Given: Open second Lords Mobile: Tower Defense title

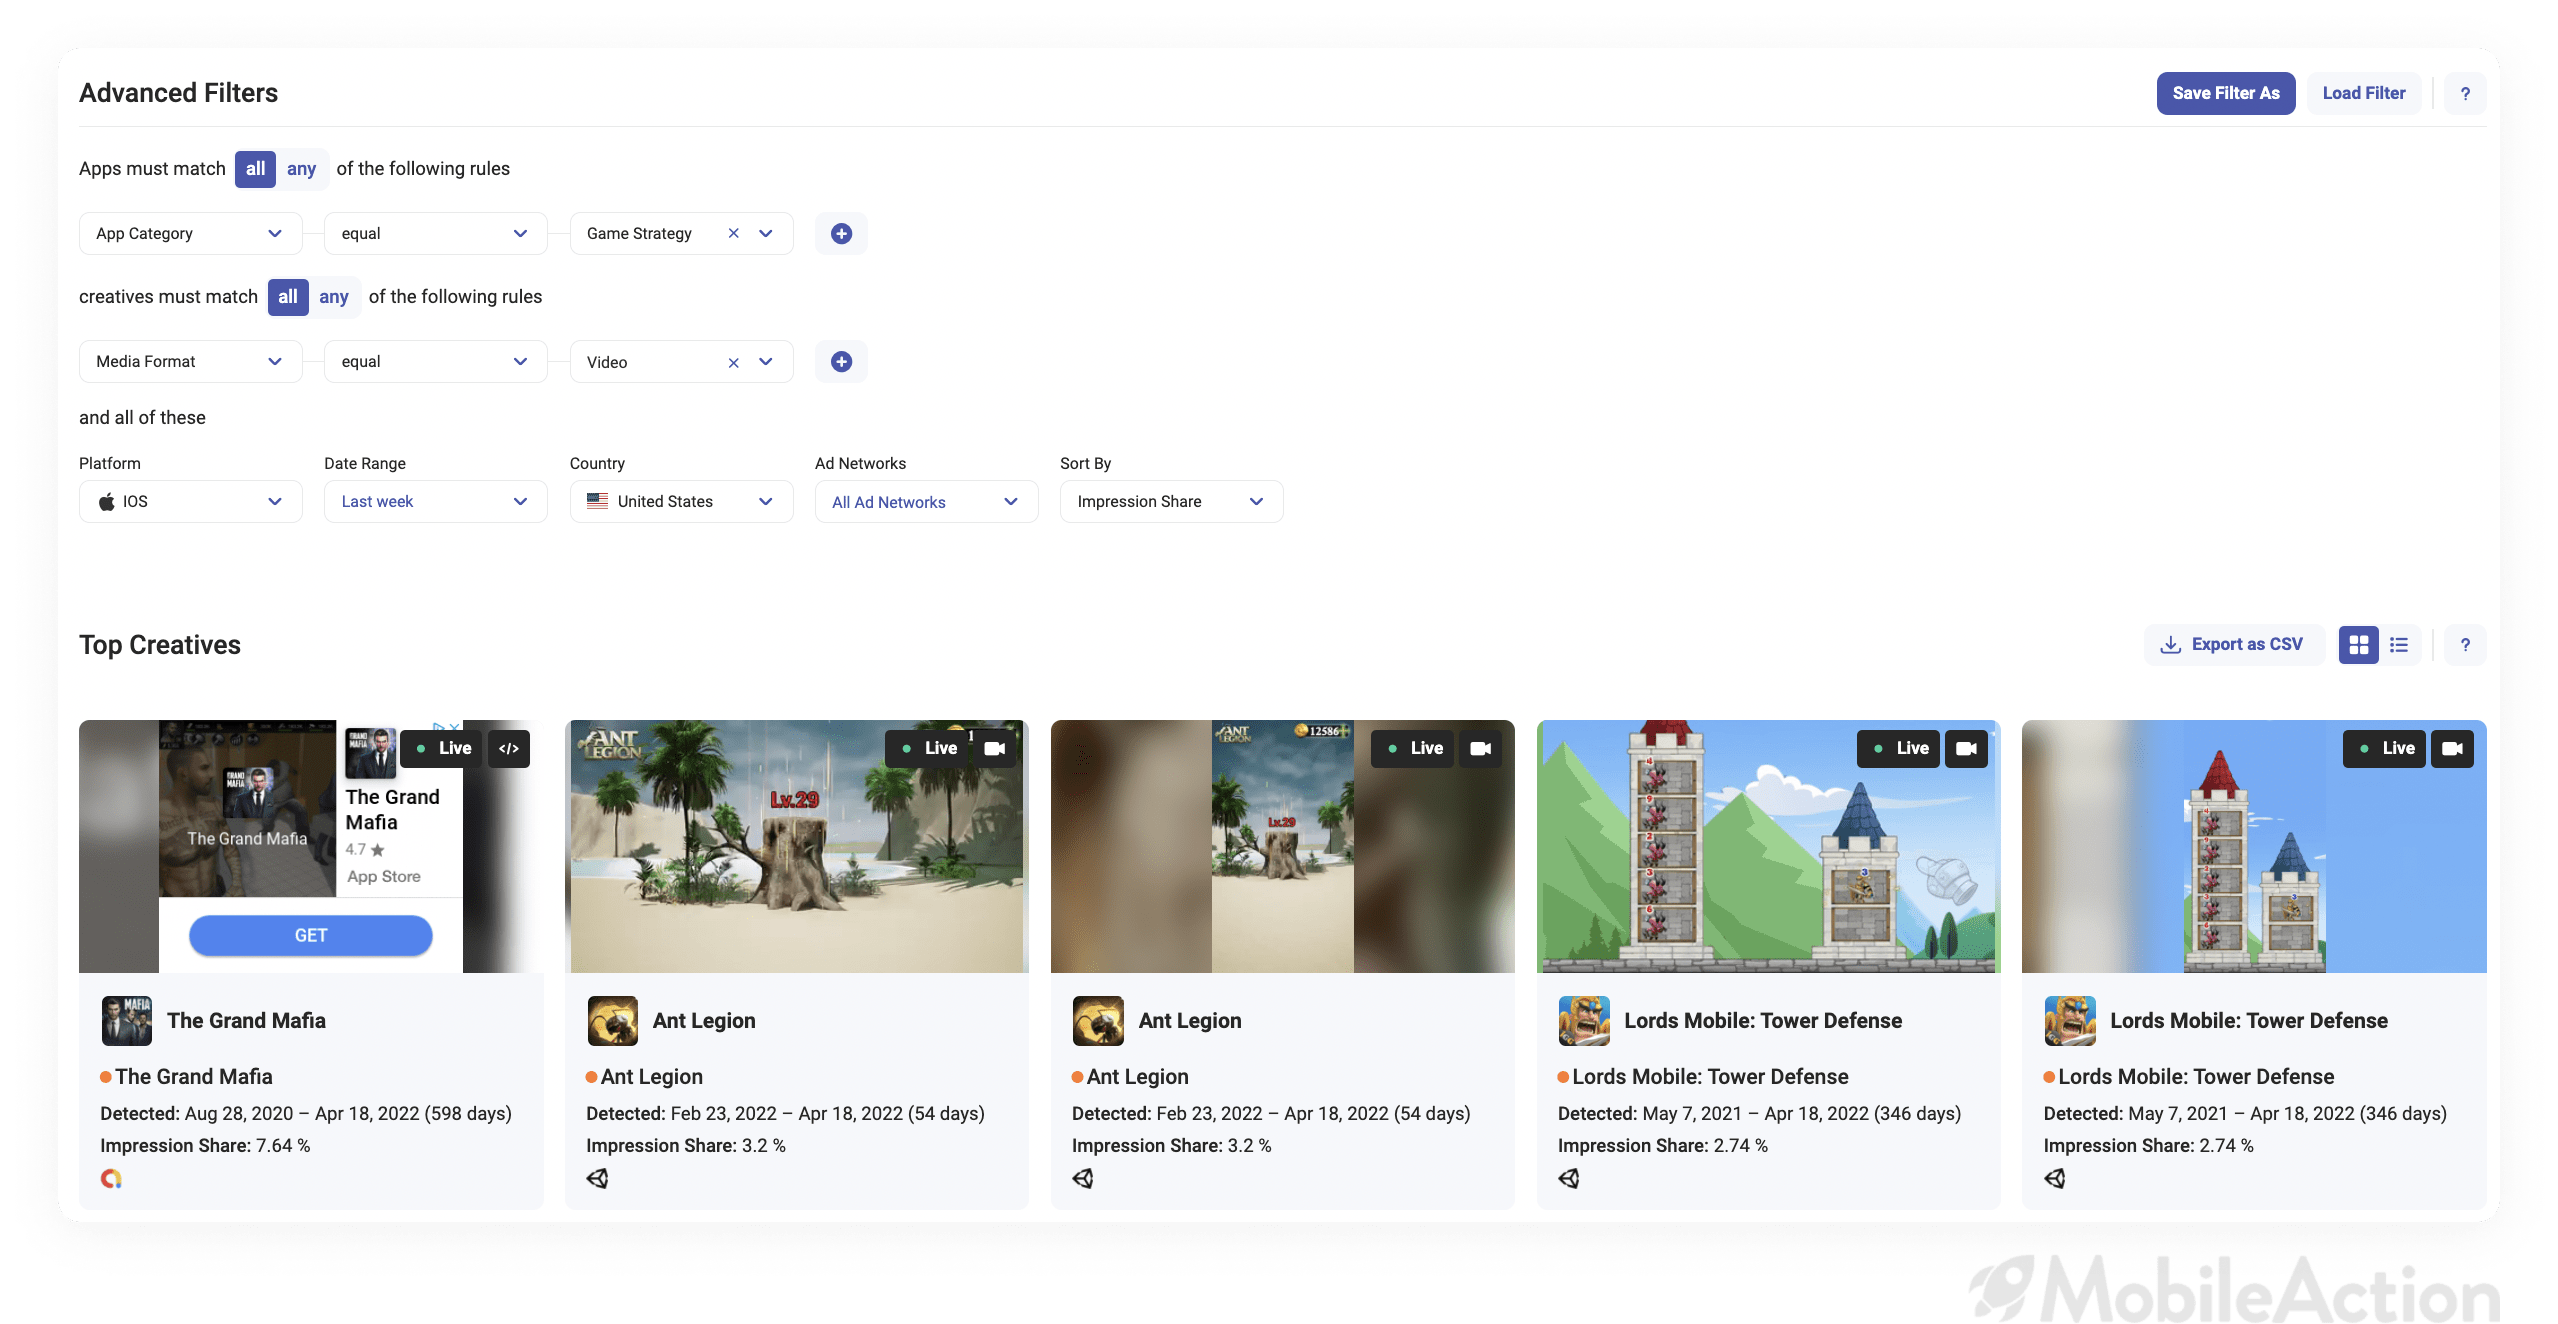Looking at the screenshot, I should [x=2248, y=1020].
